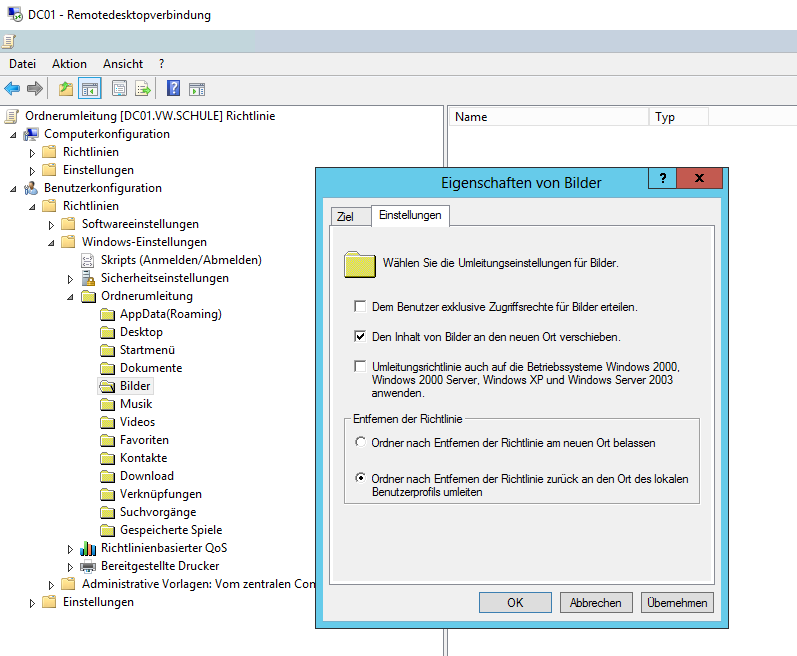Select 'Ordner am neuen Ort belassen' radio option
The image size is (797, 656).
pos(361,442)
